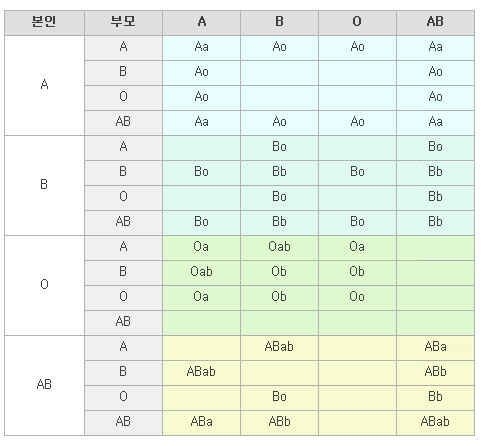Click the ABa cell in the AB column
The height and width of the screenshot is (446, 481).
coord(435,348)
